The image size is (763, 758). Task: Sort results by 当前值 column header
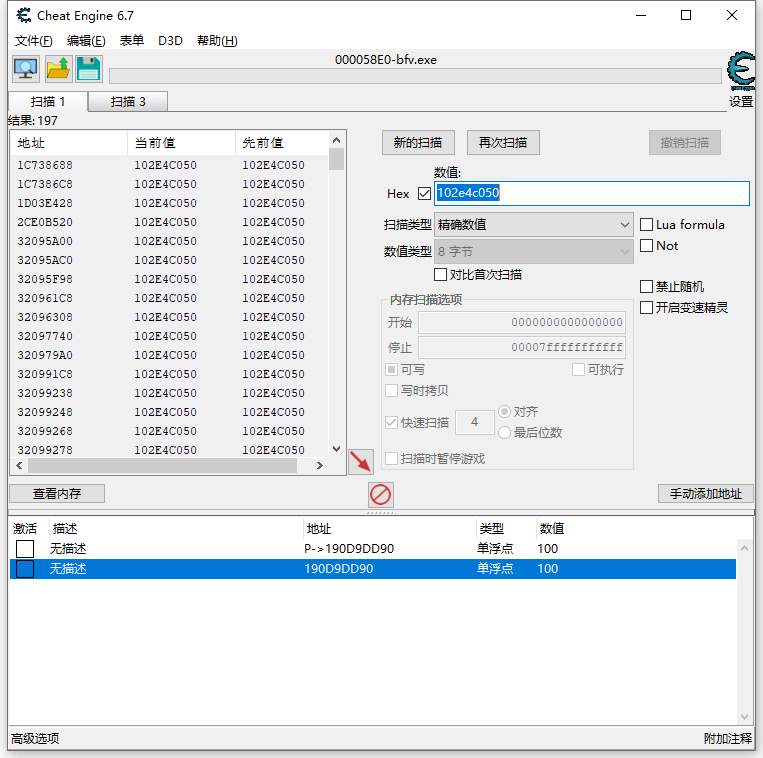tap(182, 143)
